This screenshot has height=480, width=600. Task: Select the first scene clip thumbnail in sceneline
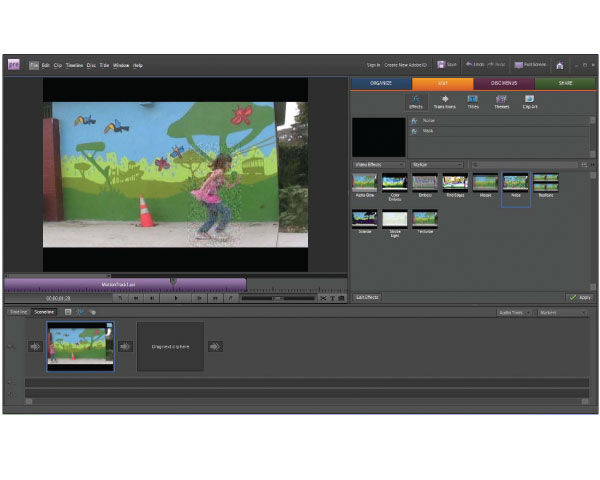pos(80,346)
